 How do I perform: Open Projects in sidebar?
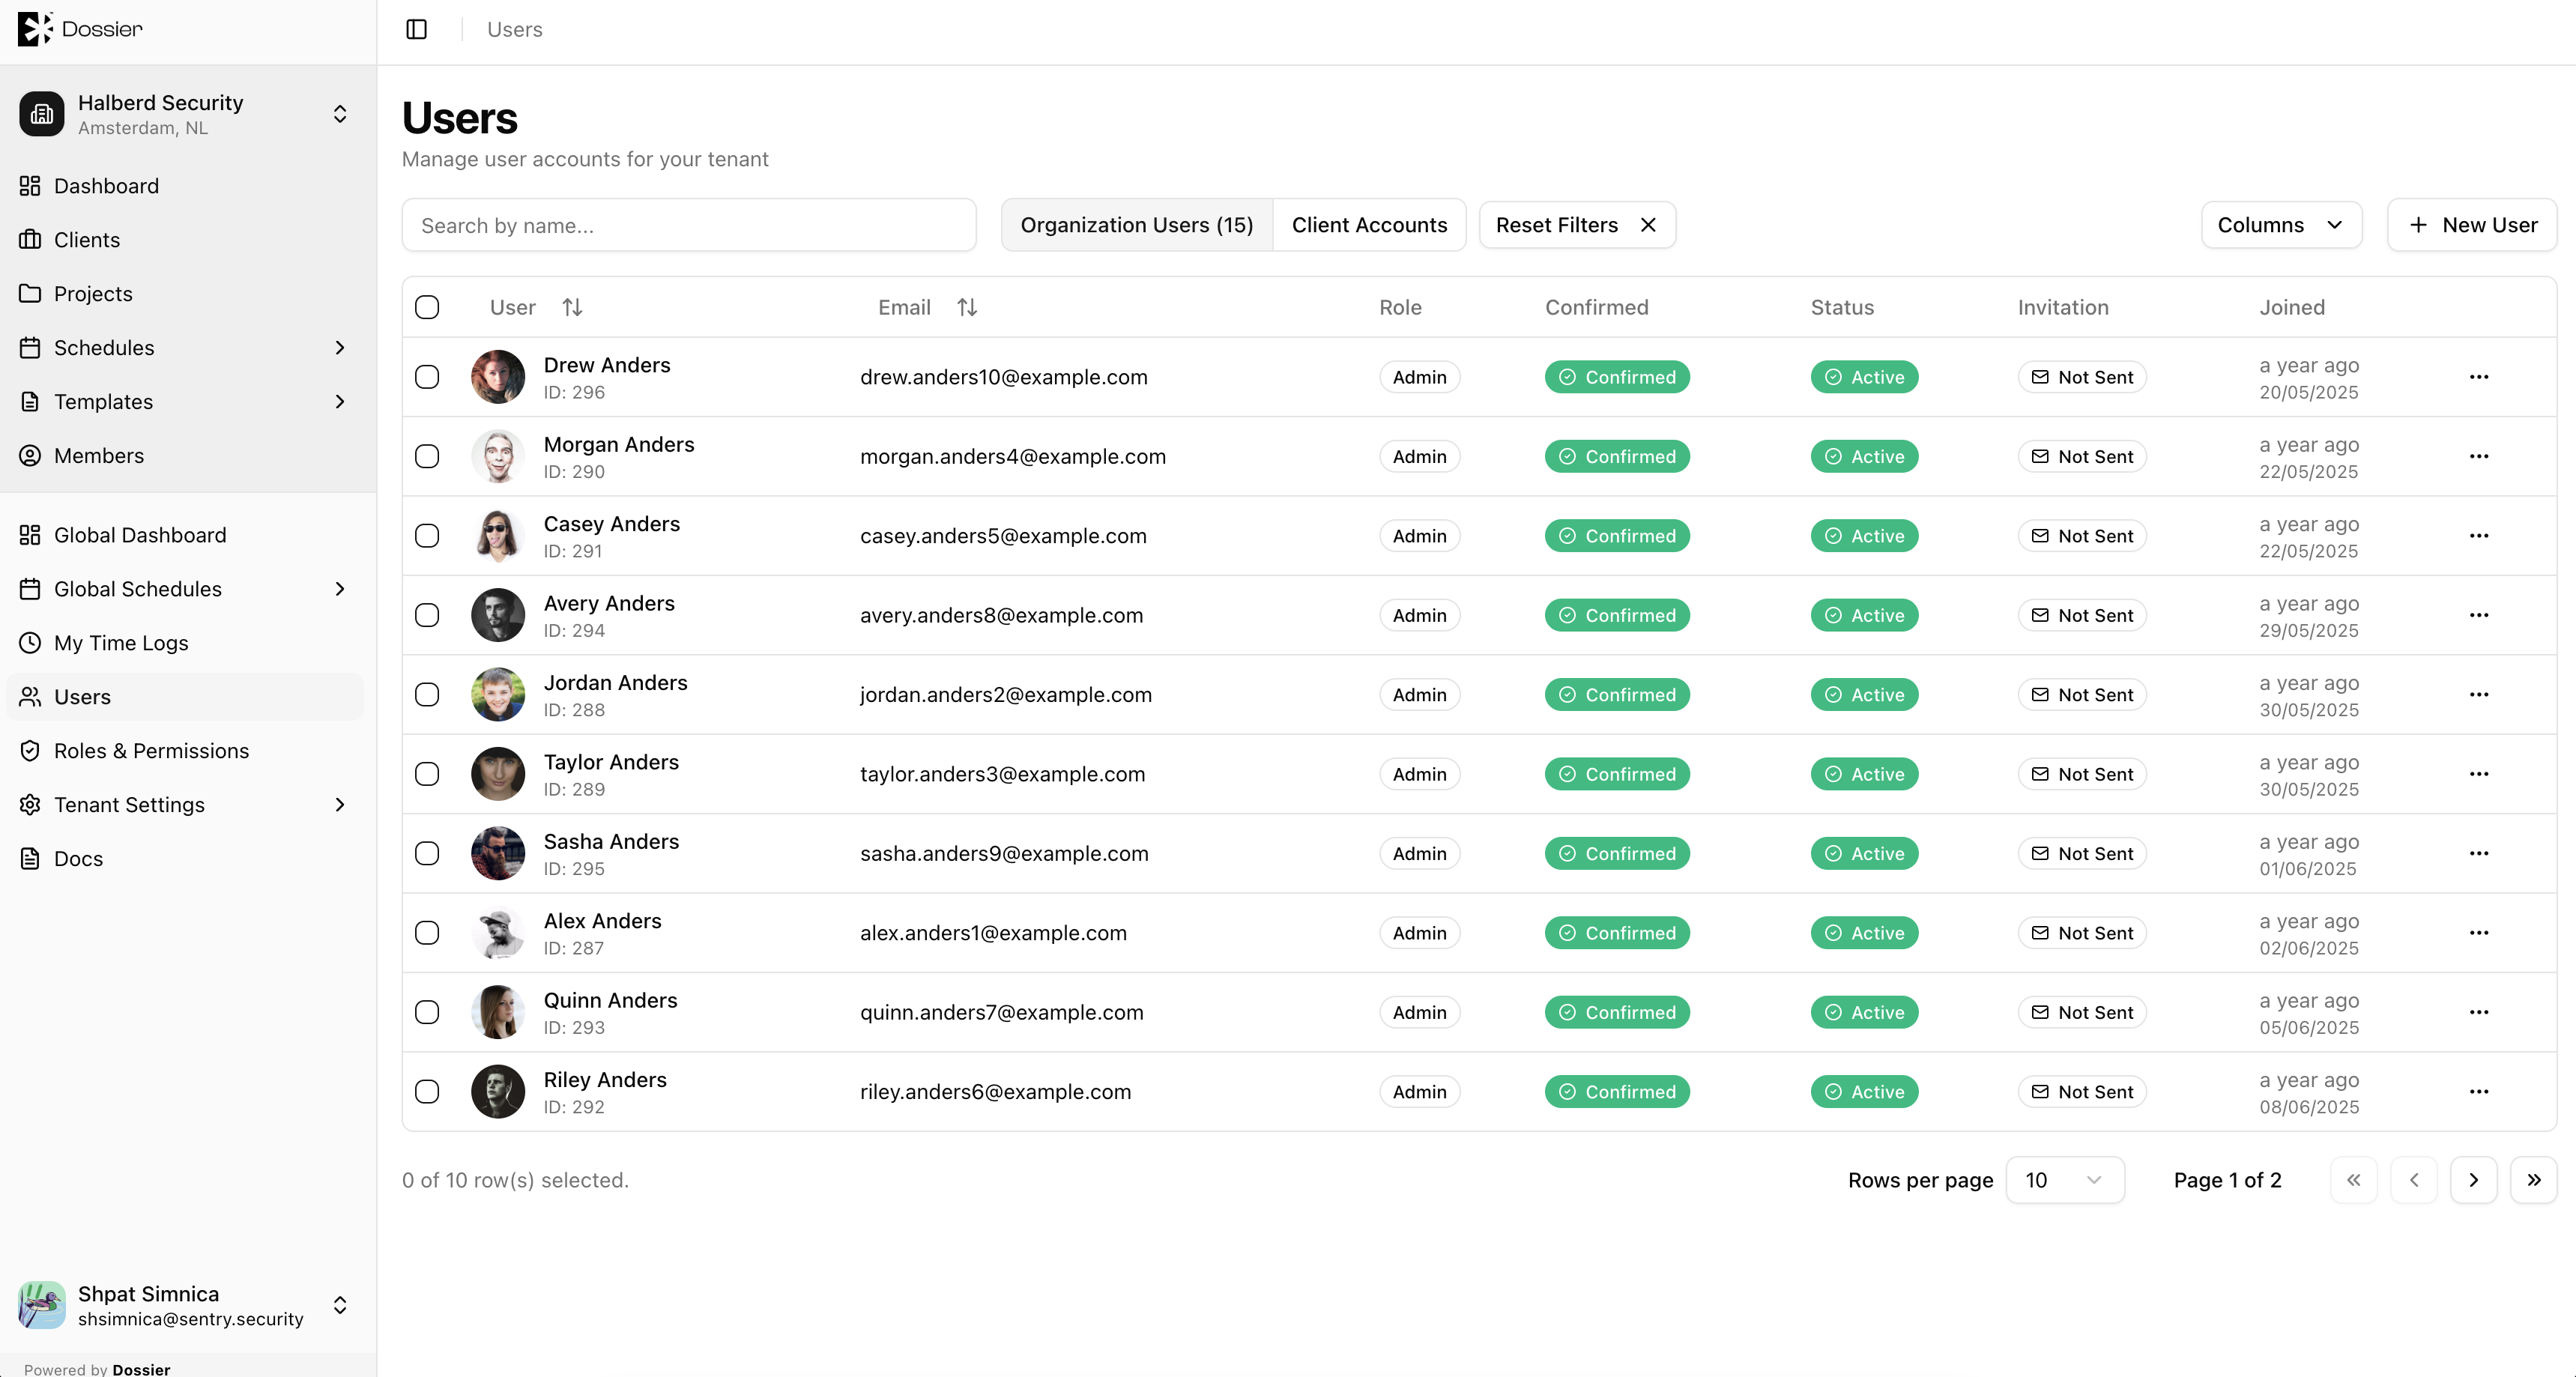(185, 294)
